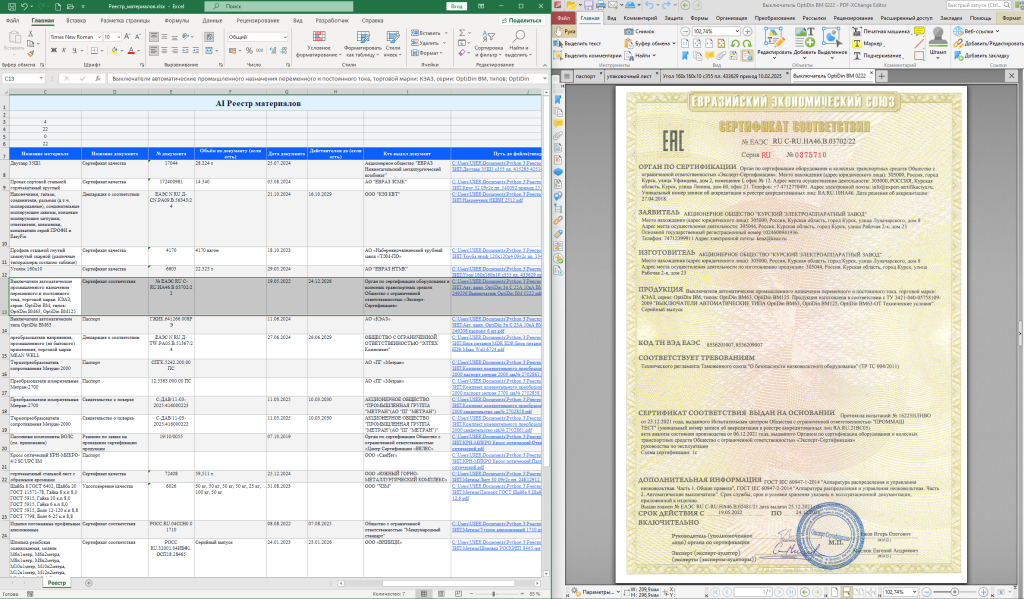Open the file path link in Уголок 160x10 row
Screen dimensions: 1024x599
point(496,272)
